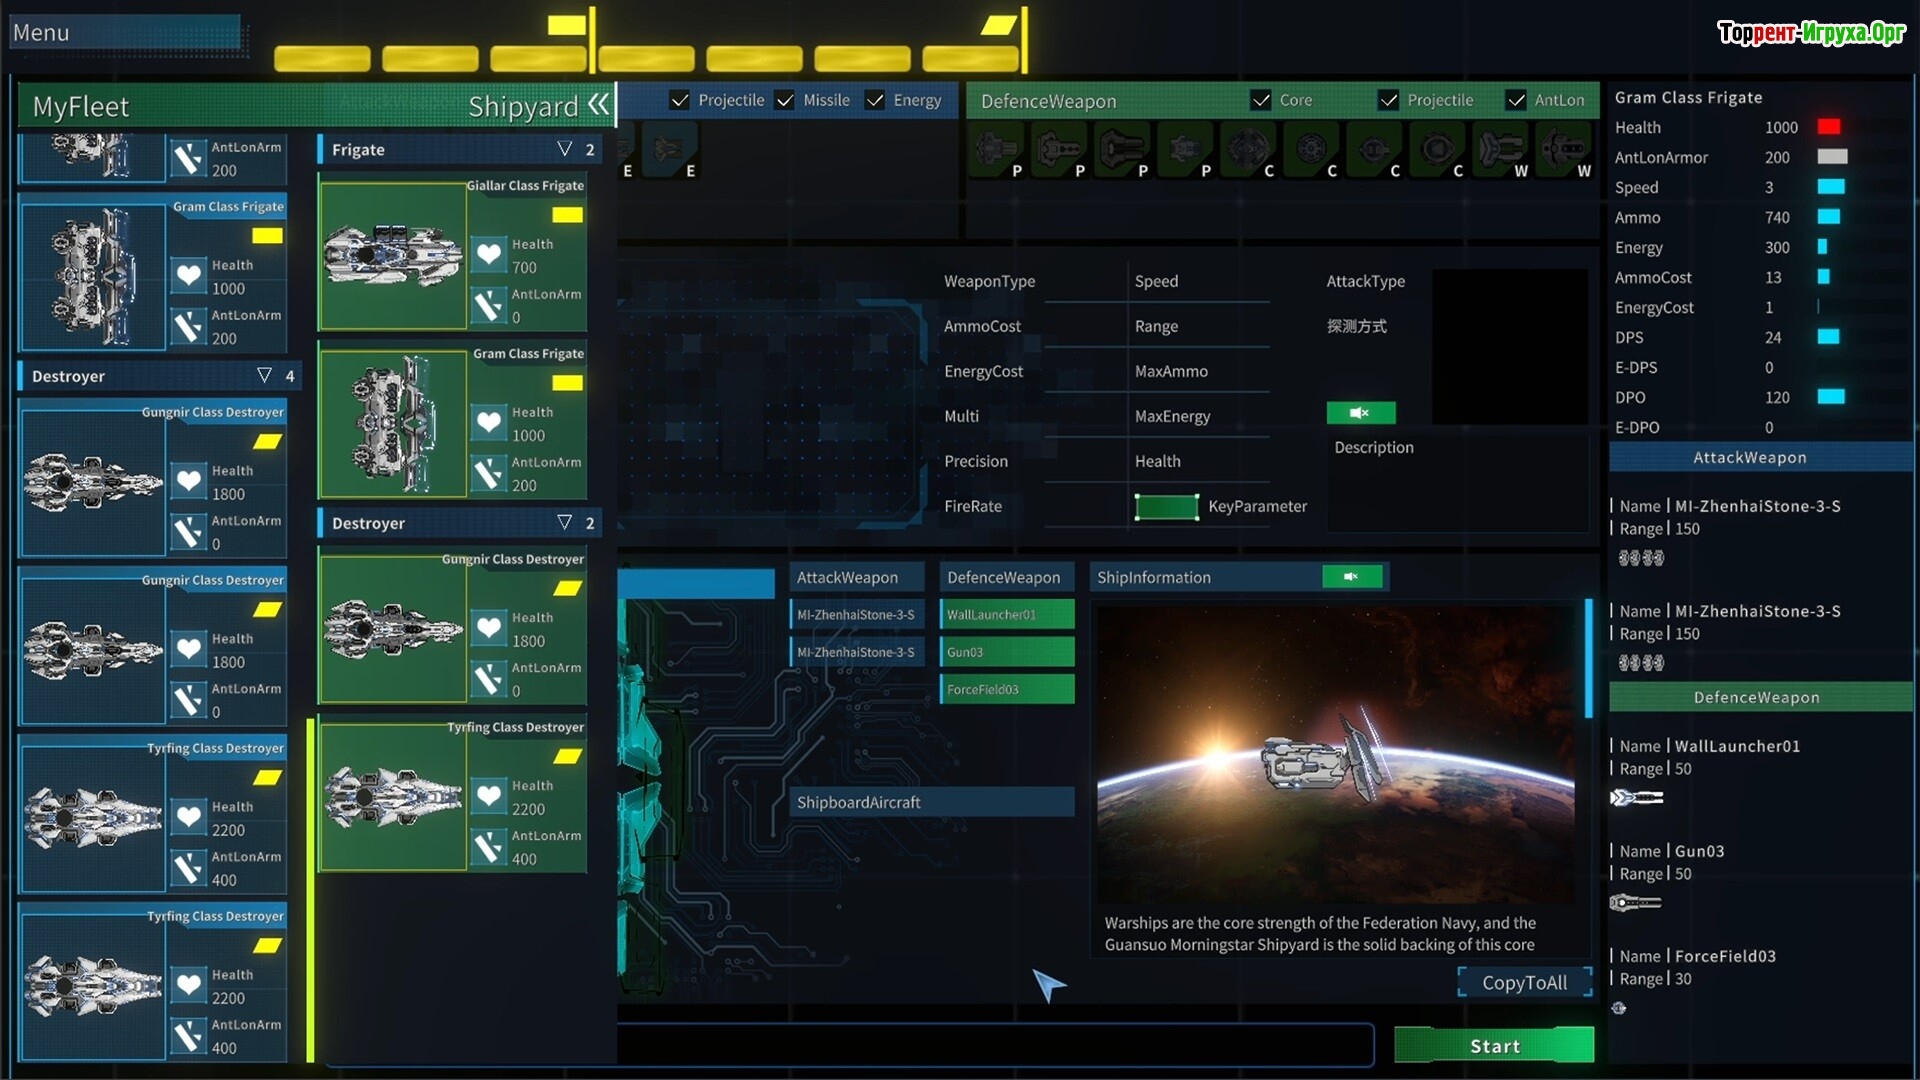Viewport: 1920px width, 1080px height.
Task: Toggle green sound icon beside ShipInformation
Action: (x=1352, y=577)
